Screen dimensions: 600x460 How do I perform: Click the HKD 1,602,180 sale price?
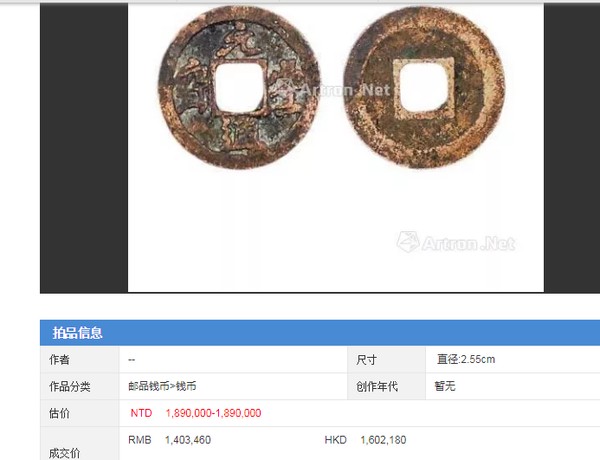coord(365,440)
